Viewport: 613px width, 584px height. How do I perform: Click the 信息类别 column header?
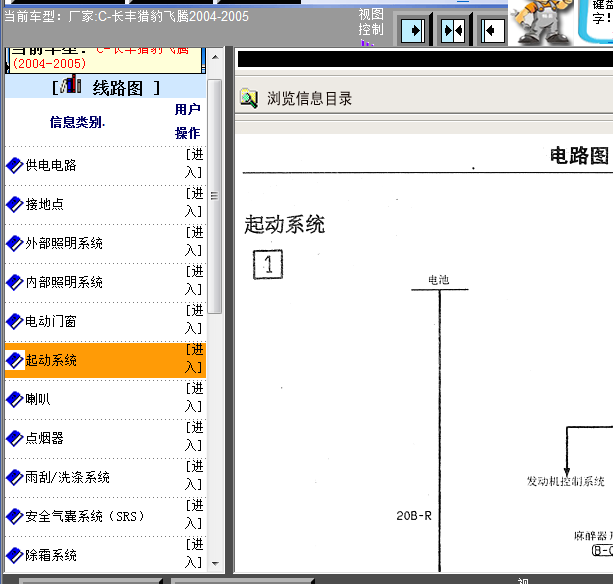[77, 122]
